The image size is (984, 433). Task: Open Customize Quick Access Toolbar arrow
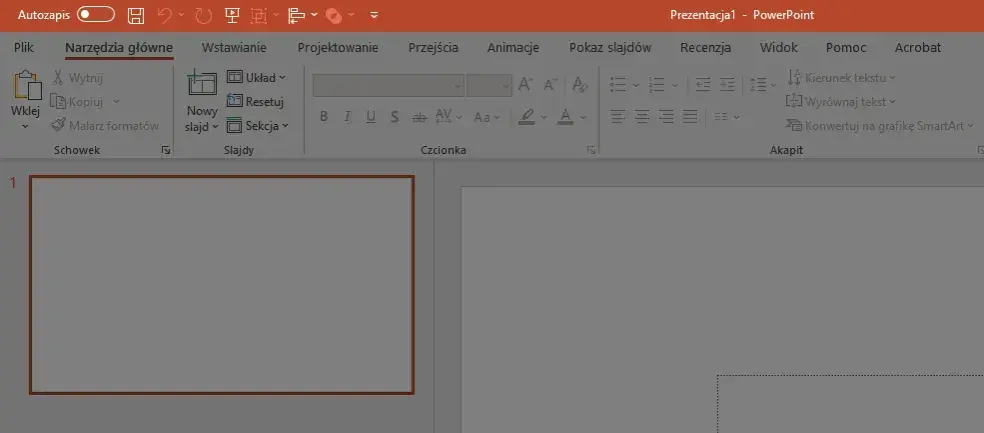pos(374,15)
